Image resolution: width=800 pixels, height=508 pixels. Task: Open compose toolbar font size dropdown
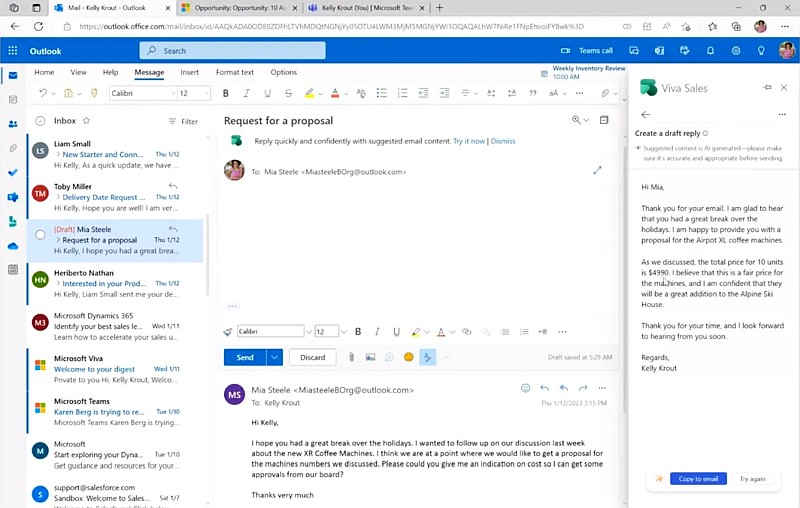343,332
